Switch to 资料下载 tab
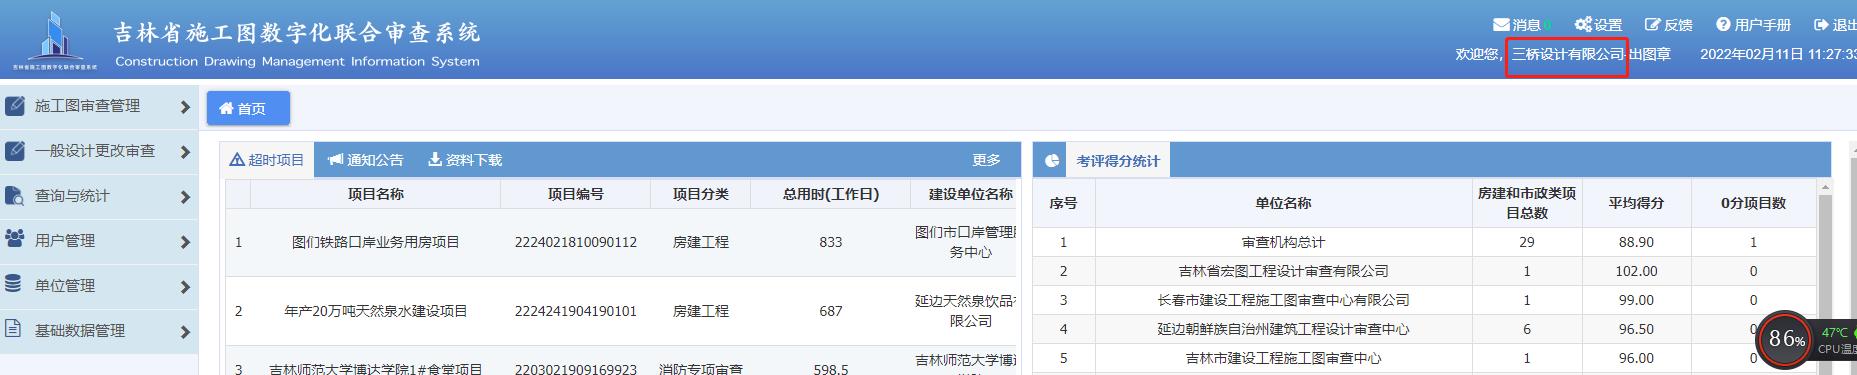The image size is (1857, 375). pos(465,160)
